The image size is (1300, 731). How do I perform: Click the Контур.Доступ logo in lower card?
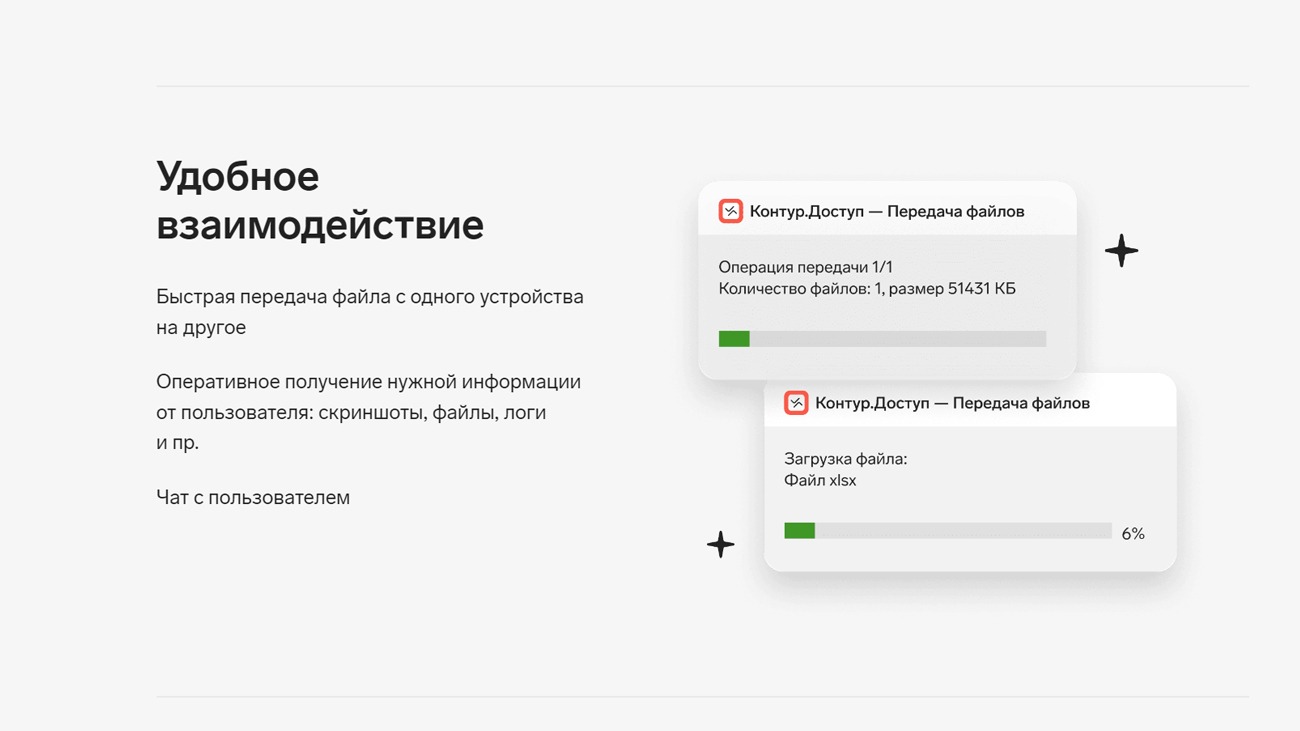tap(796, 403)
